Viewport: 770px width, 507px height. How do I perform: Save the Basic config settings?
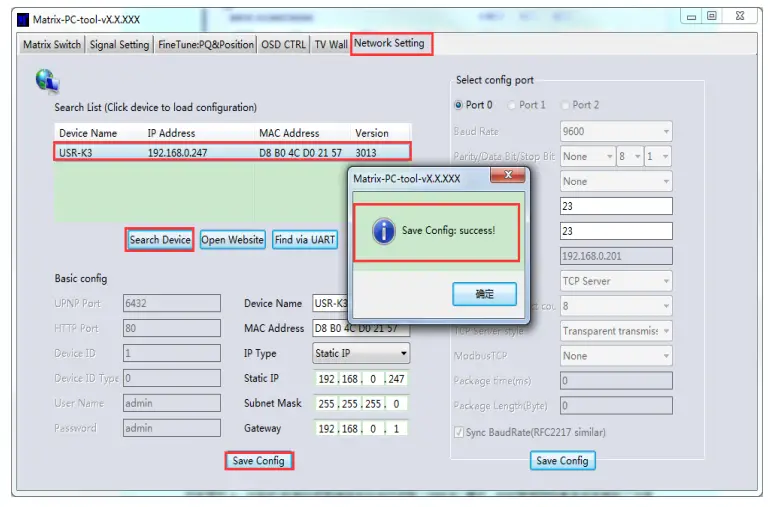pyautogui.click(x=259, y=461)
